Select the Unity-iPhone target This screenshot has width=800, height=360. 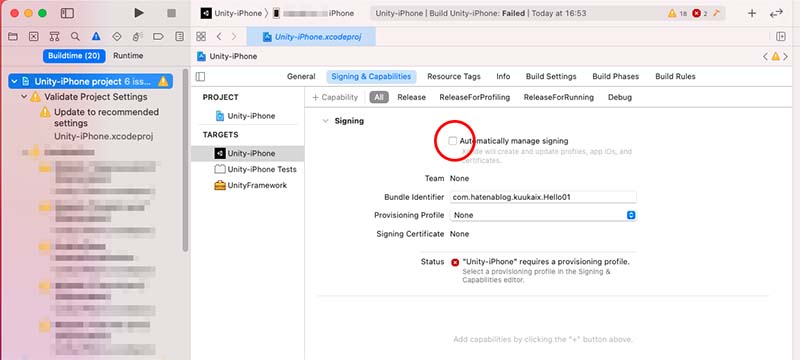247,153
